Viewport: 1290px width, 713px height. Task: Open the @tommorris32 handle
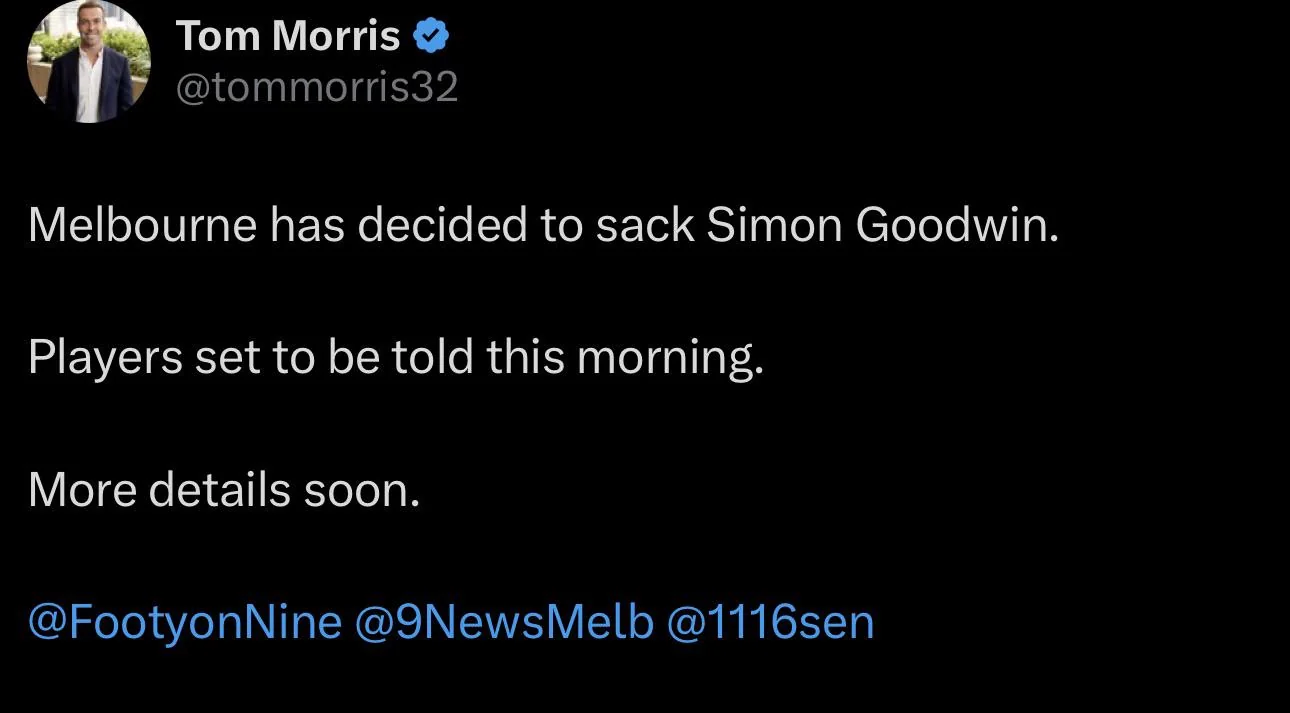[317, 88]
